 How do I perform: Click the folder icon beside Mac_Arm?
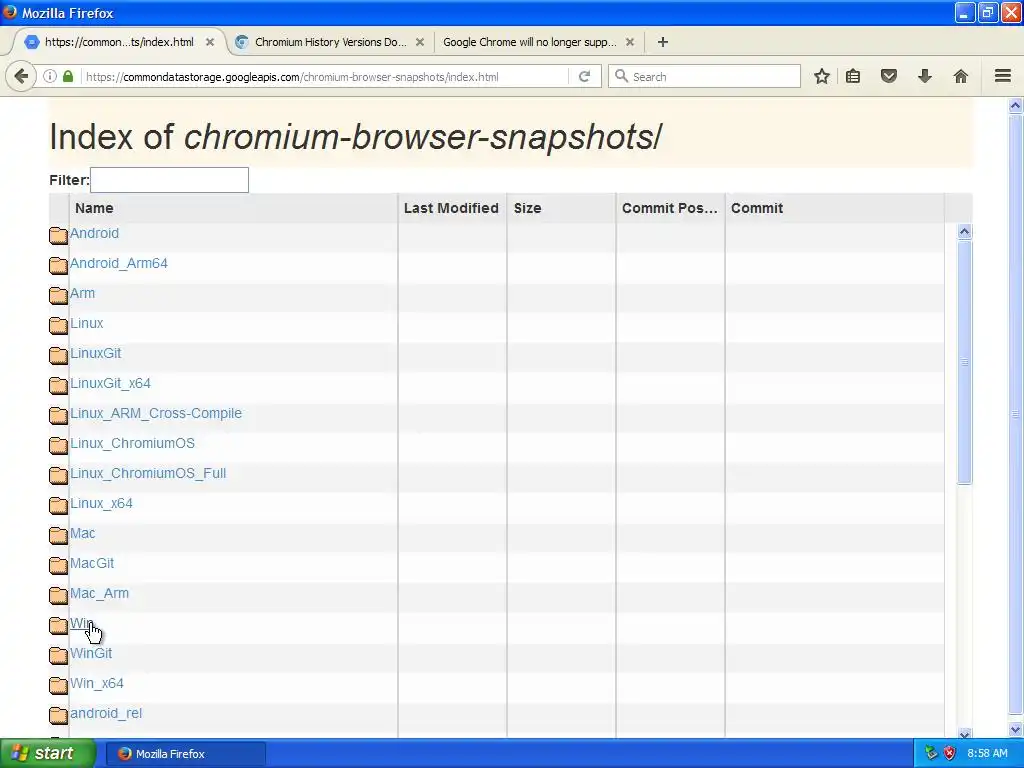coord(58,596)
